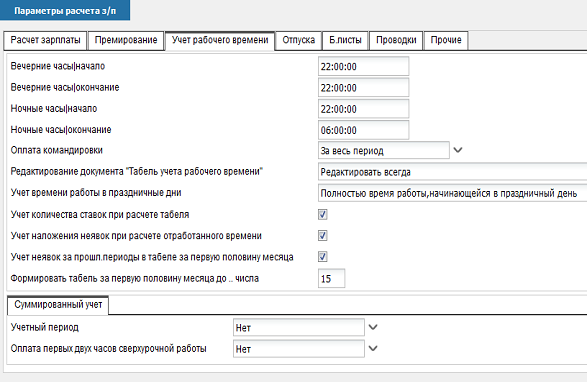The width and height of the screenshot is (587, 383).
Task: Click the Оплата командировки label
Action: 57,151
